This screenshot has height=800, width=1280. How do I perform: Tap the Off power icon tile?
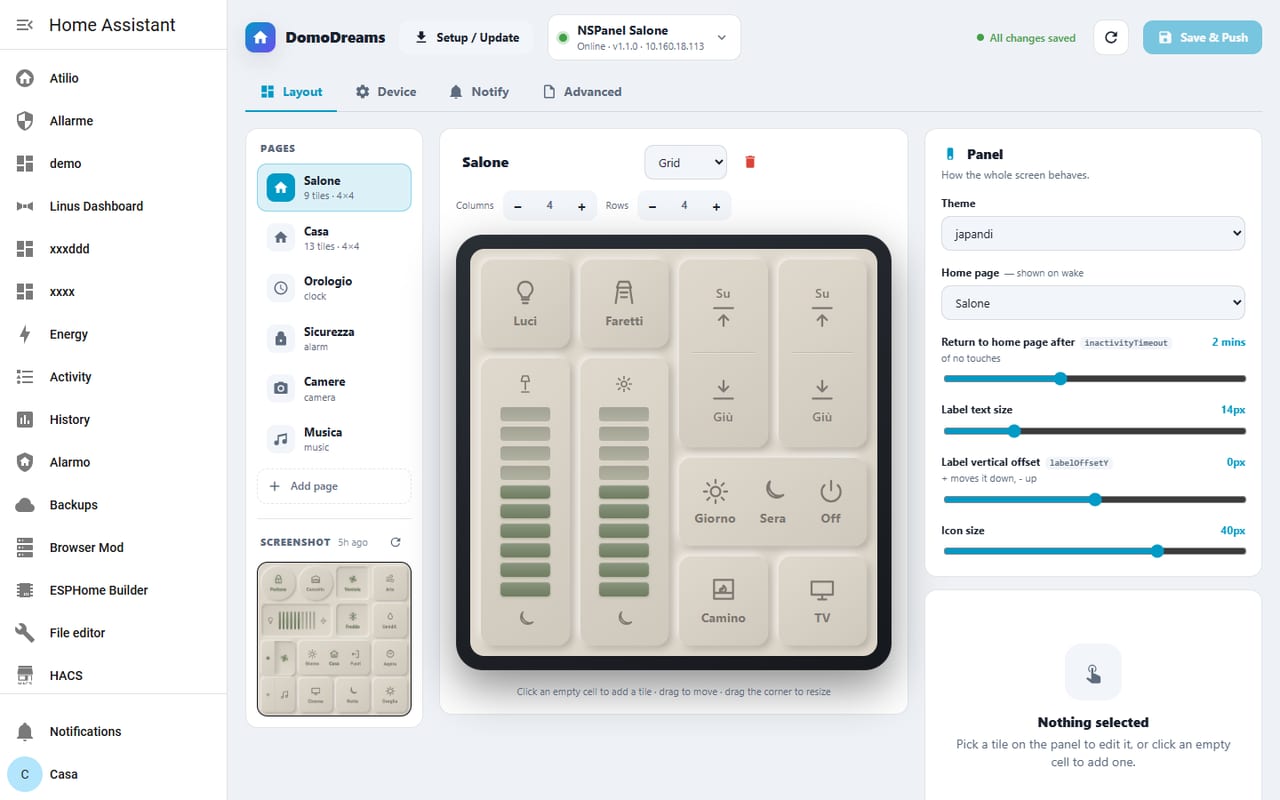(831, 502)
